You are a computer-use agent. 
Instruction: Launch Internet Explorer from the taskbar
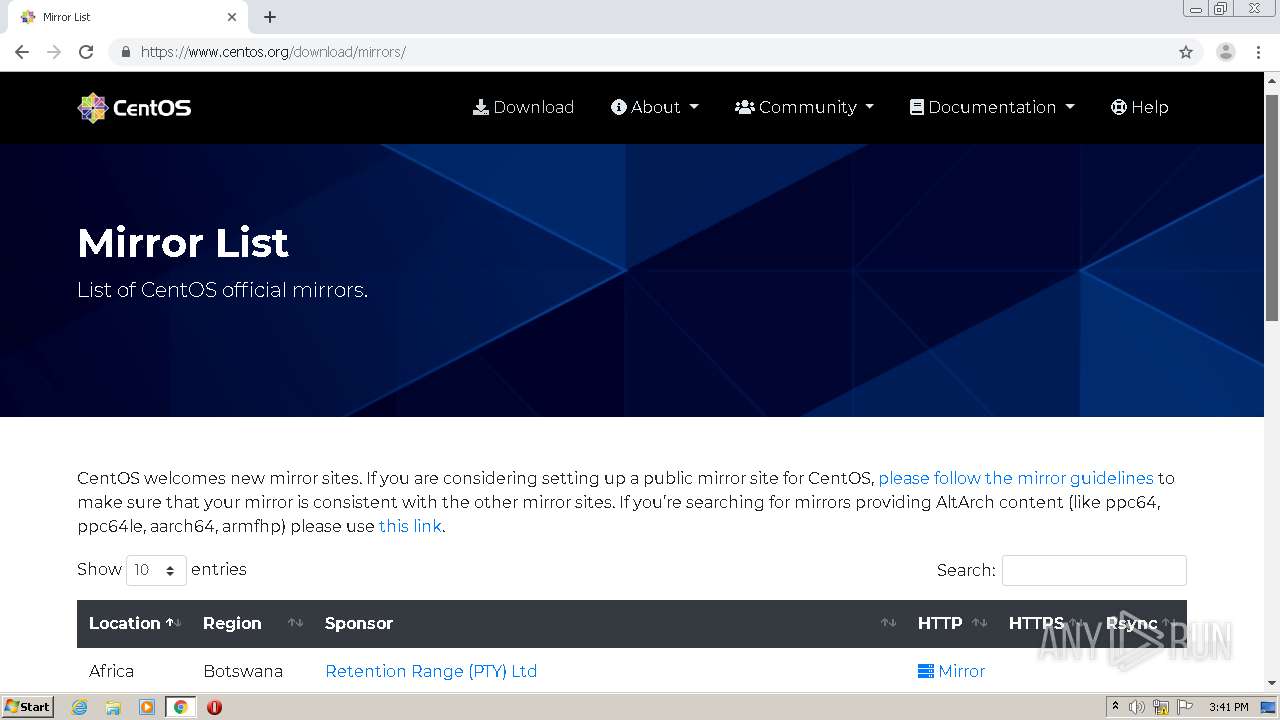pos(80,707)
